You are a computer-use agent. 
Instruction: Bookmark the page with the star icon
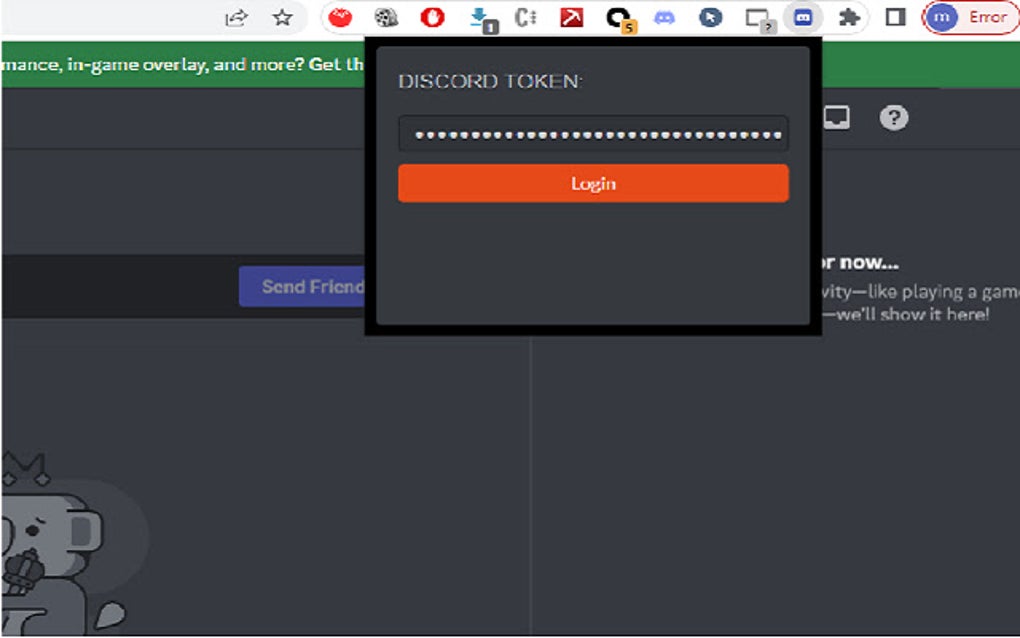(279, 17)
